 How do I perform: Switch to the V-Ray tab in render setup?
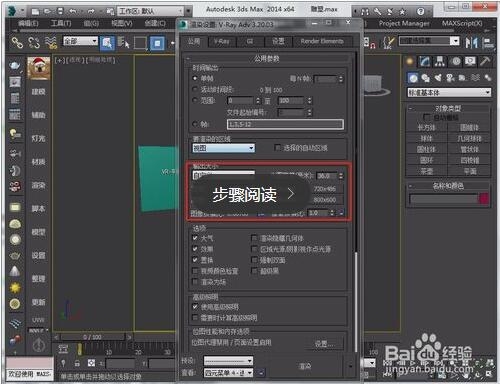tap(222, 41)
